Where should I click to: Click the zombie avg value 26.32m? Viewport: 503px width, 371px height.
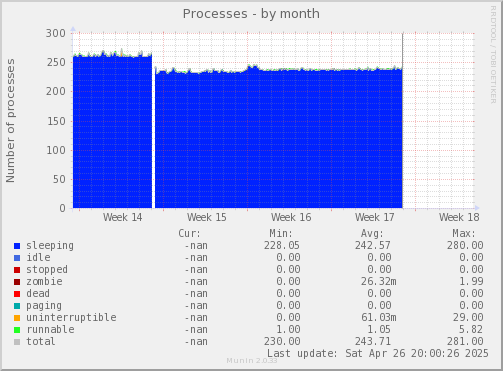coord(379,281)
